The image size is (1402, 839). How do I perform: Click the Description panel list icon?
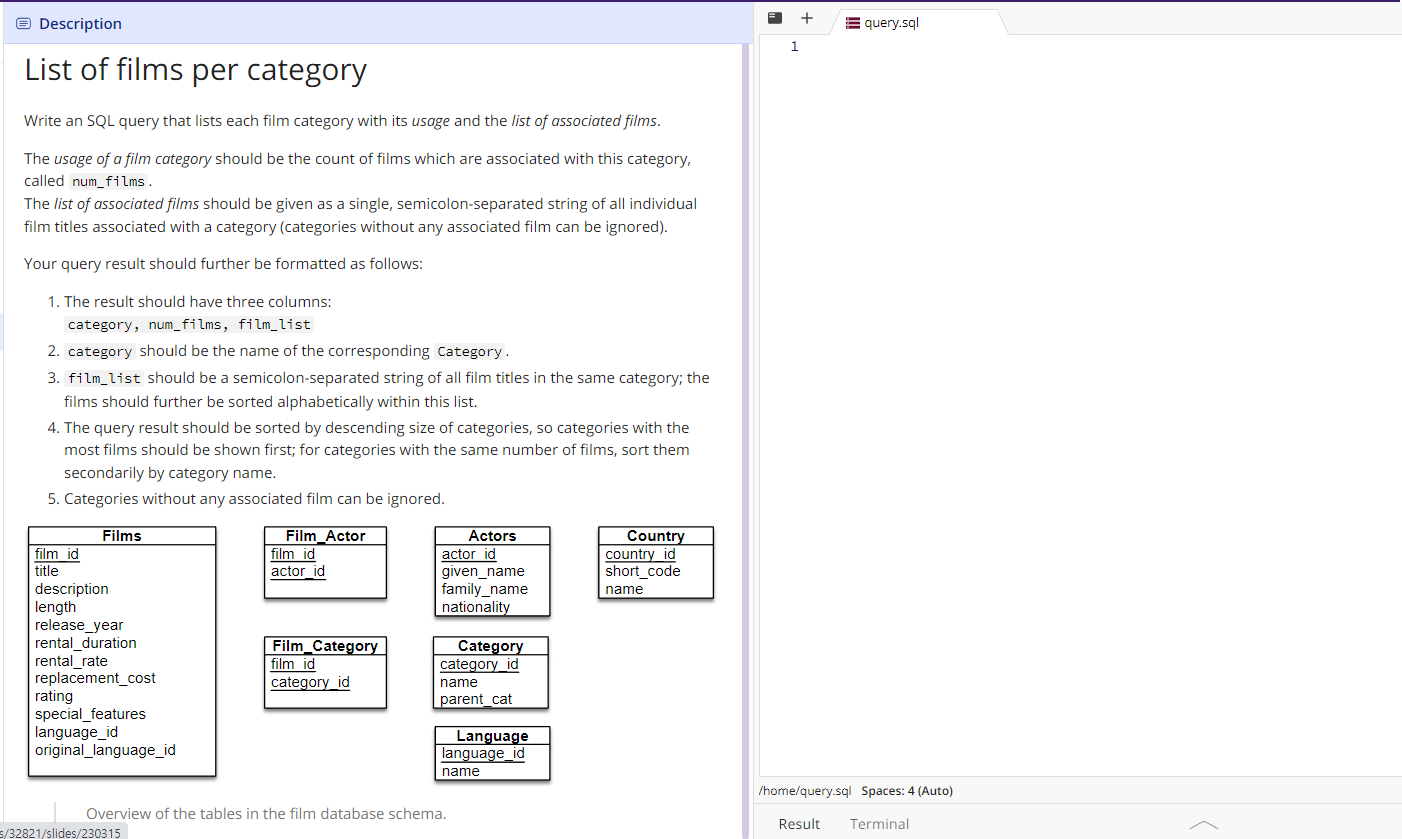22,23
